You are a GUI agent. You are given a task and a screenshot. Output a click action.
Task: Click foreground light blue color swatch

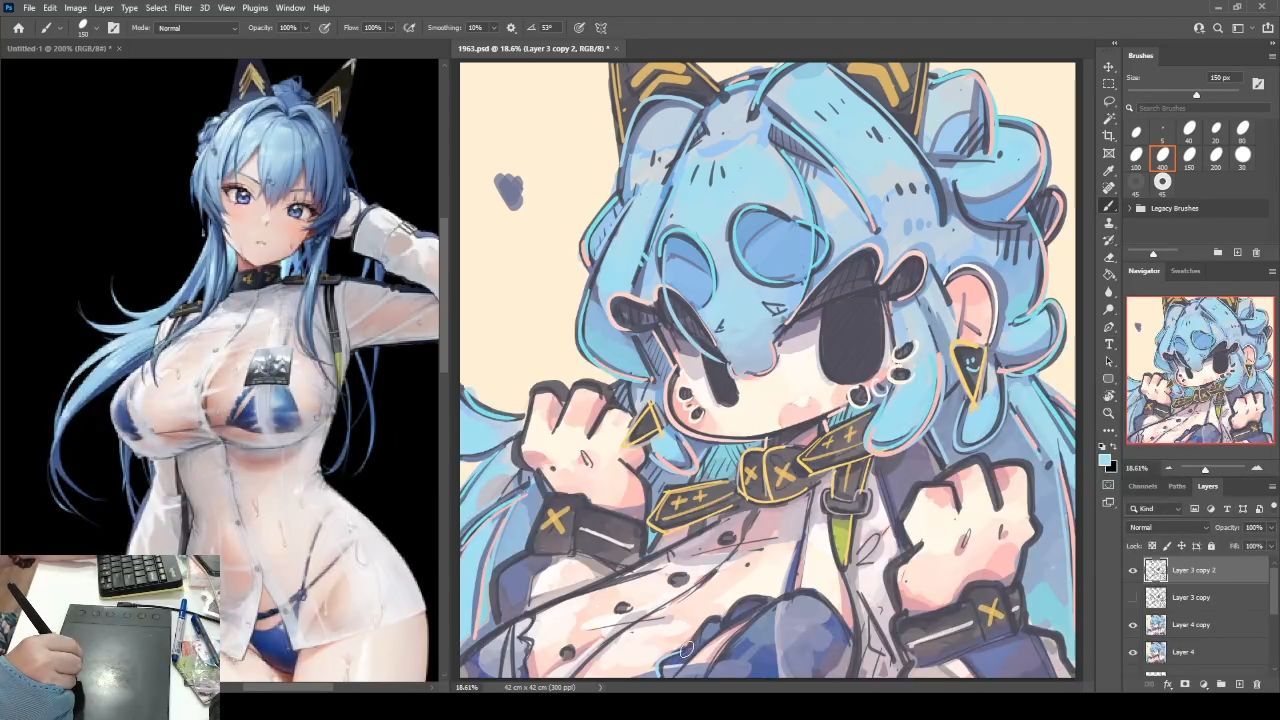tap(1104, 461)
